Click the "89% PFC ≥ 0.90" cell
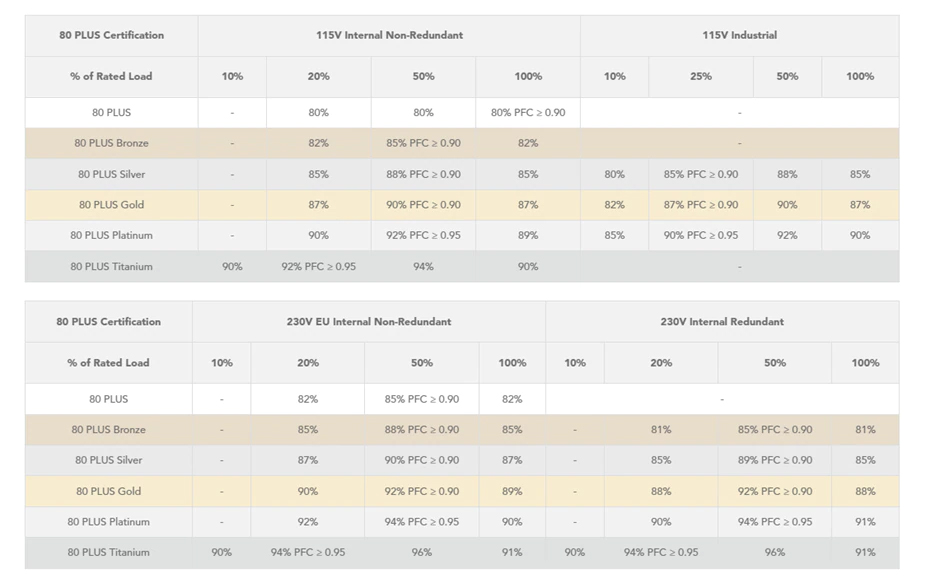Screen dimensions: 940x583 [775, 460]
